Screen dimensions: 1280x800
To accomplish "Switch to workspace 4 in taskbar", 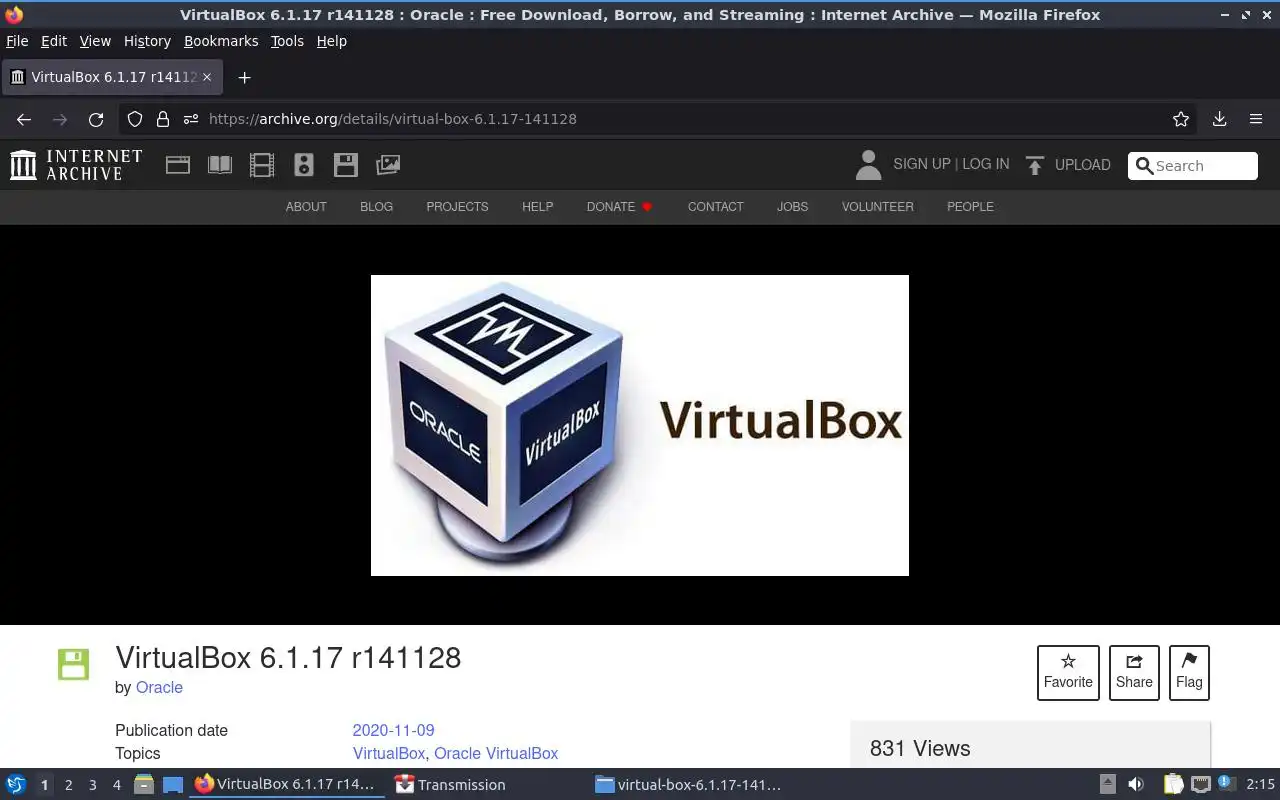I will tap(116, 785).
